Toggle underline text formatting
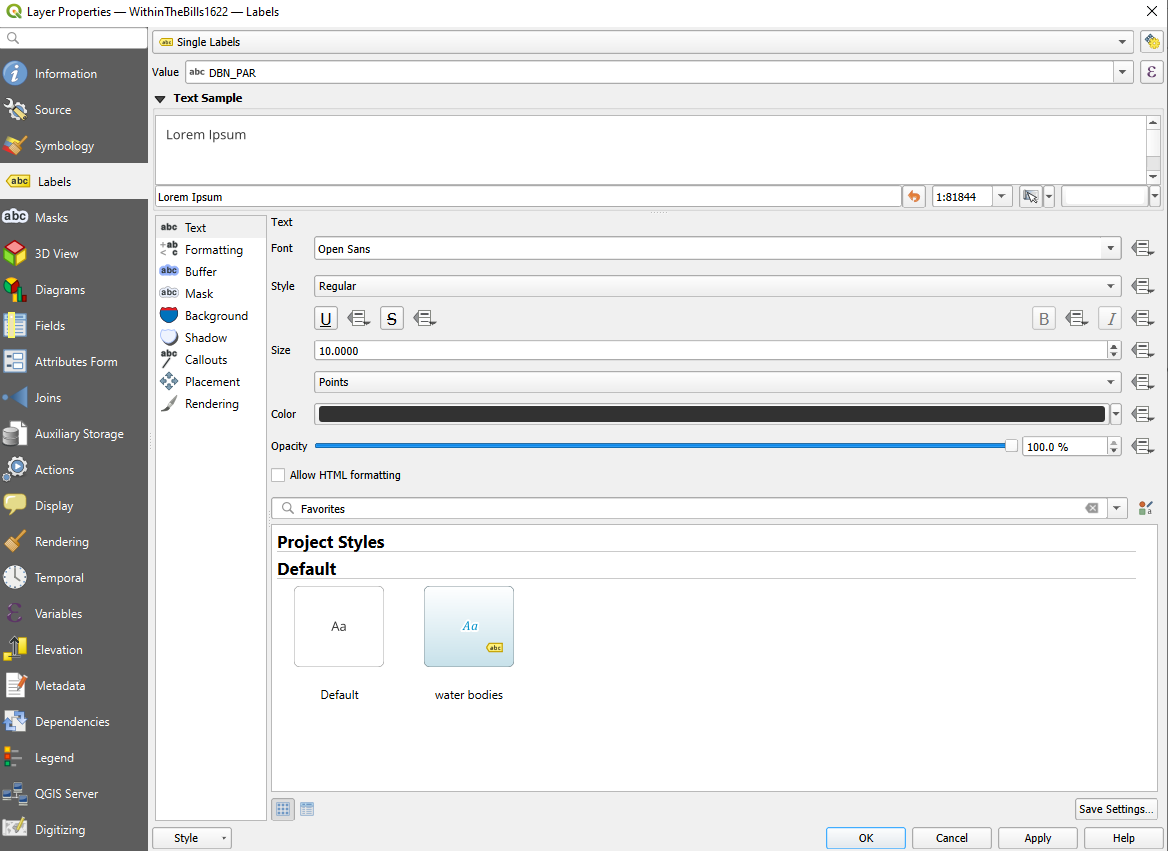The image size is (1168, 851). 325,317
